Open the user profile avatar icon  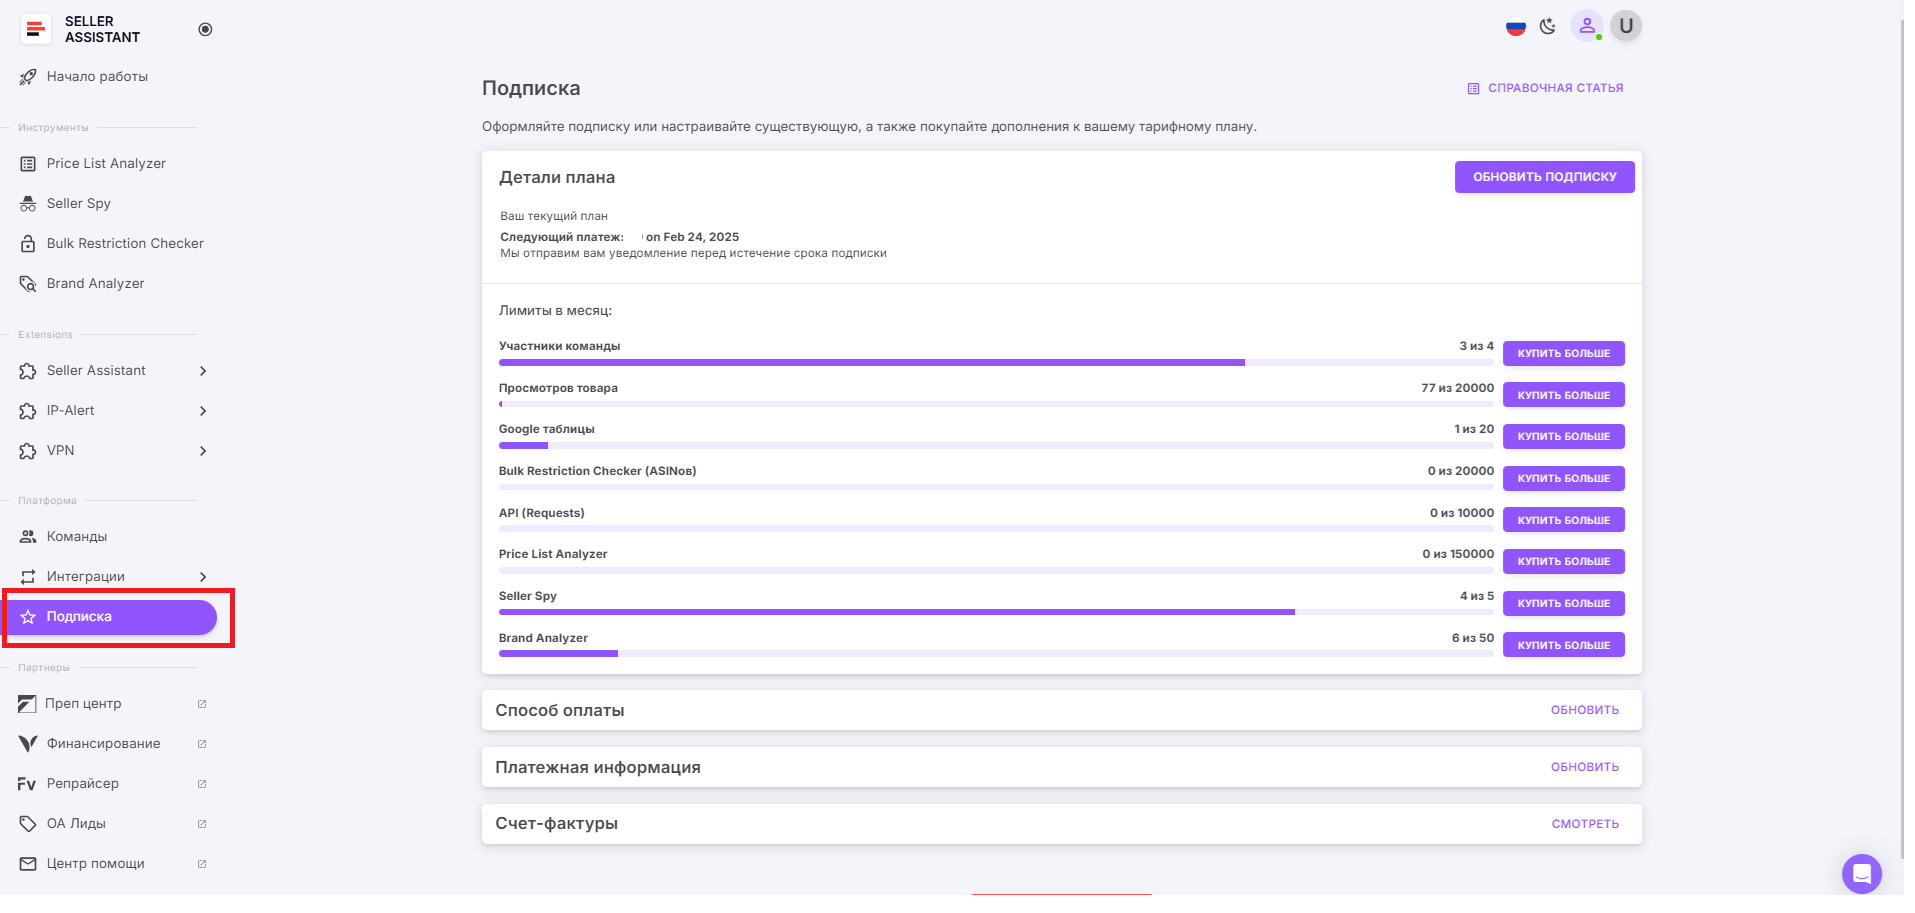pyautogui.click(x=1586, y=27)
